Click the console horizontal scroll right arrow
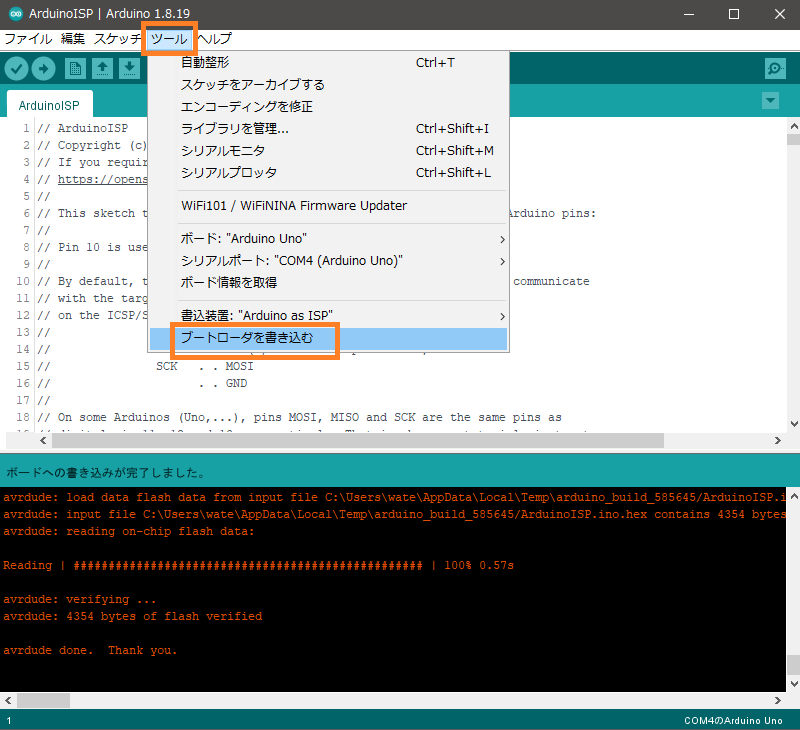 [778, 700]
